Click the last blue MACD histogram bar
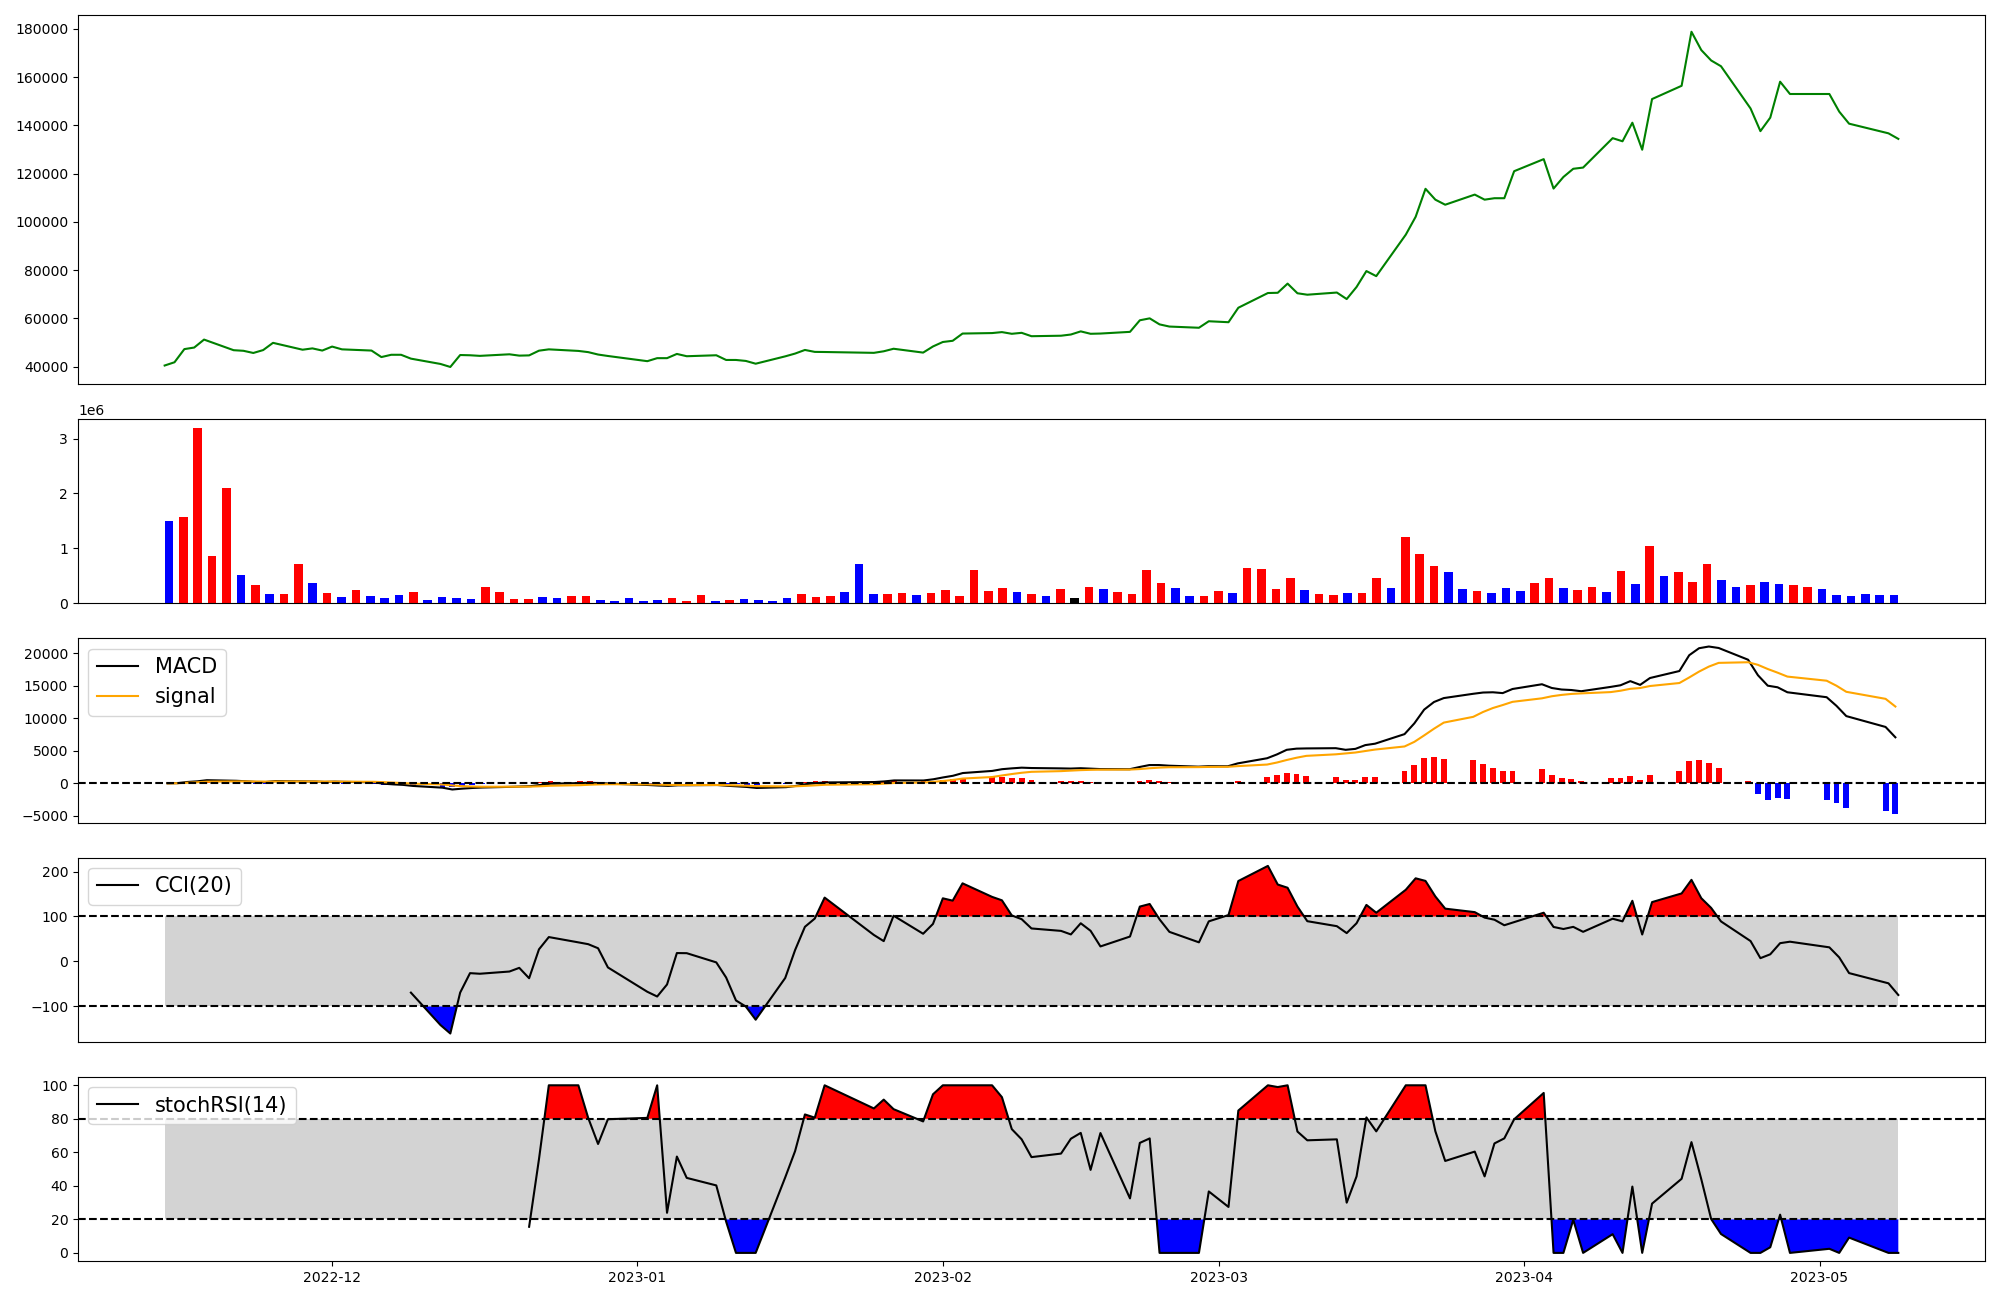This screenshot has height=1300, width=2000. tap(1894, 798)
